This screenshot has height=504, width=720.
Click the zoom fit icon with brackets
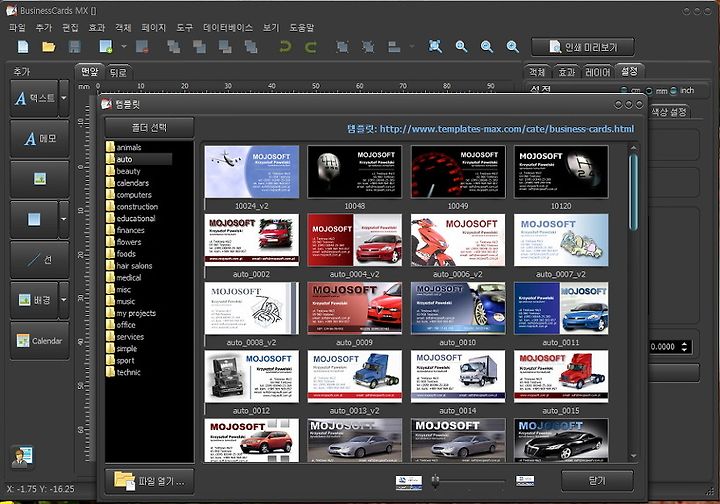click(x=435, y=46)
